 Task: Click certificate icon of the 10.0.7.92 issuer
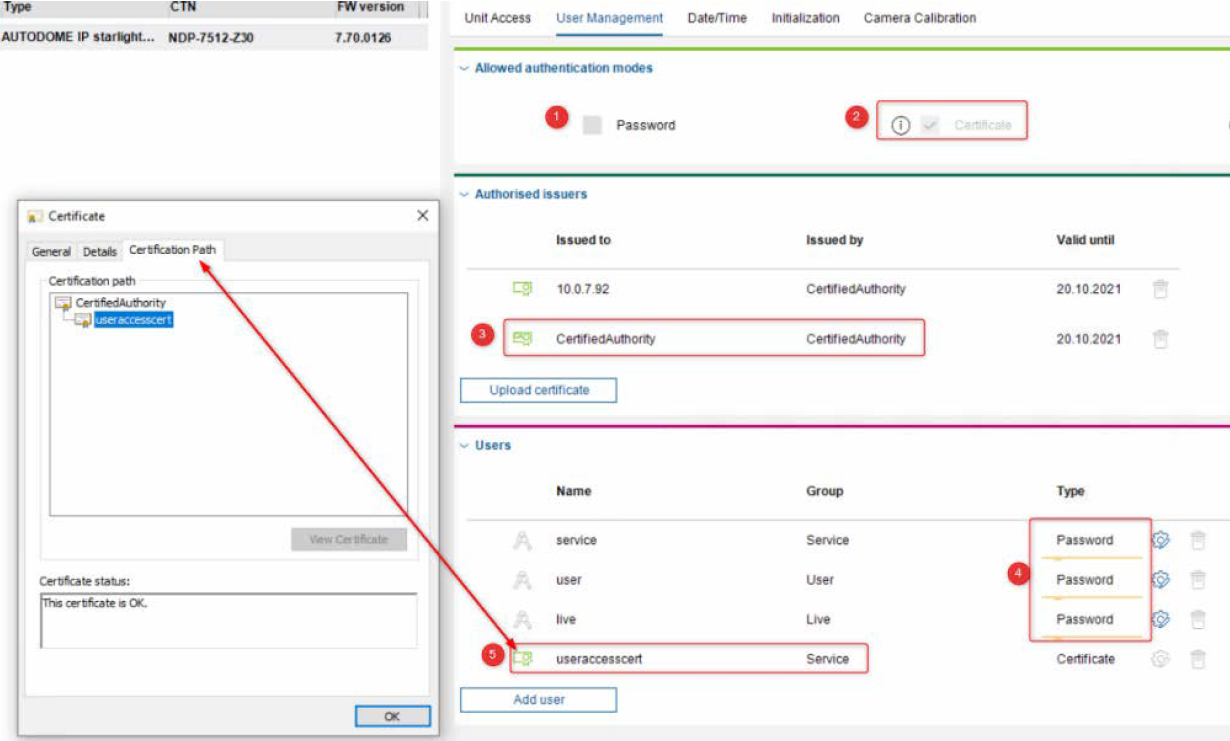point(522,289)
